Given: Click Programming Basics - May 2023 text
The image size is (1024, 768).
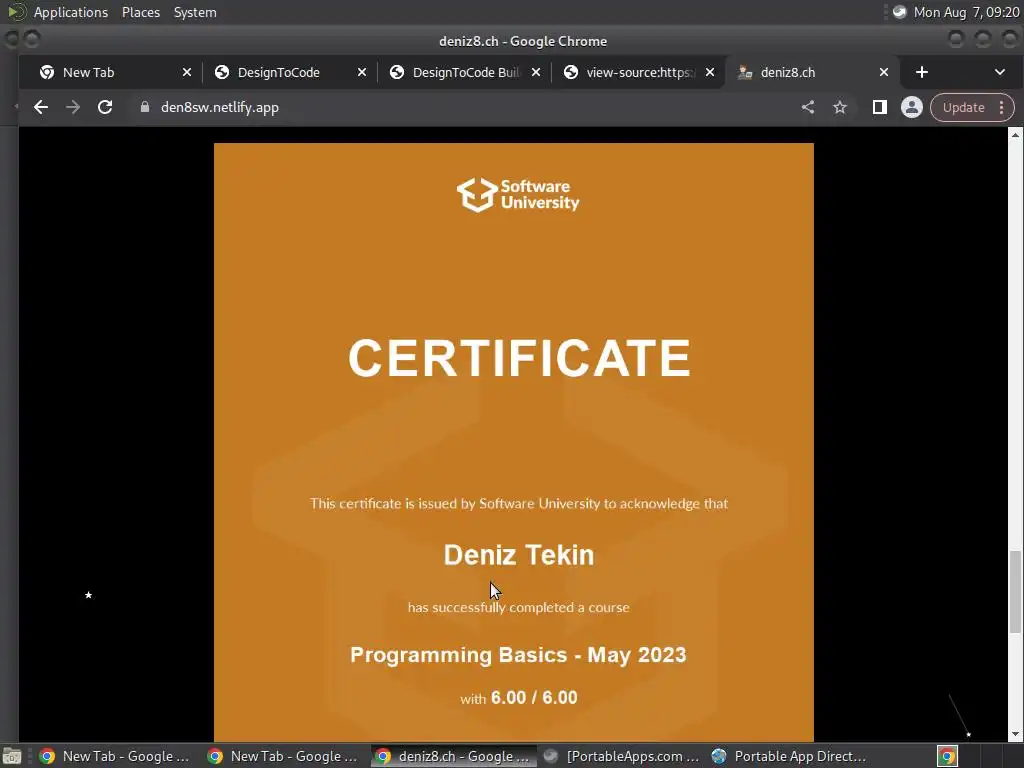Looking at the screenshot, I should click(x=518, y=655).
